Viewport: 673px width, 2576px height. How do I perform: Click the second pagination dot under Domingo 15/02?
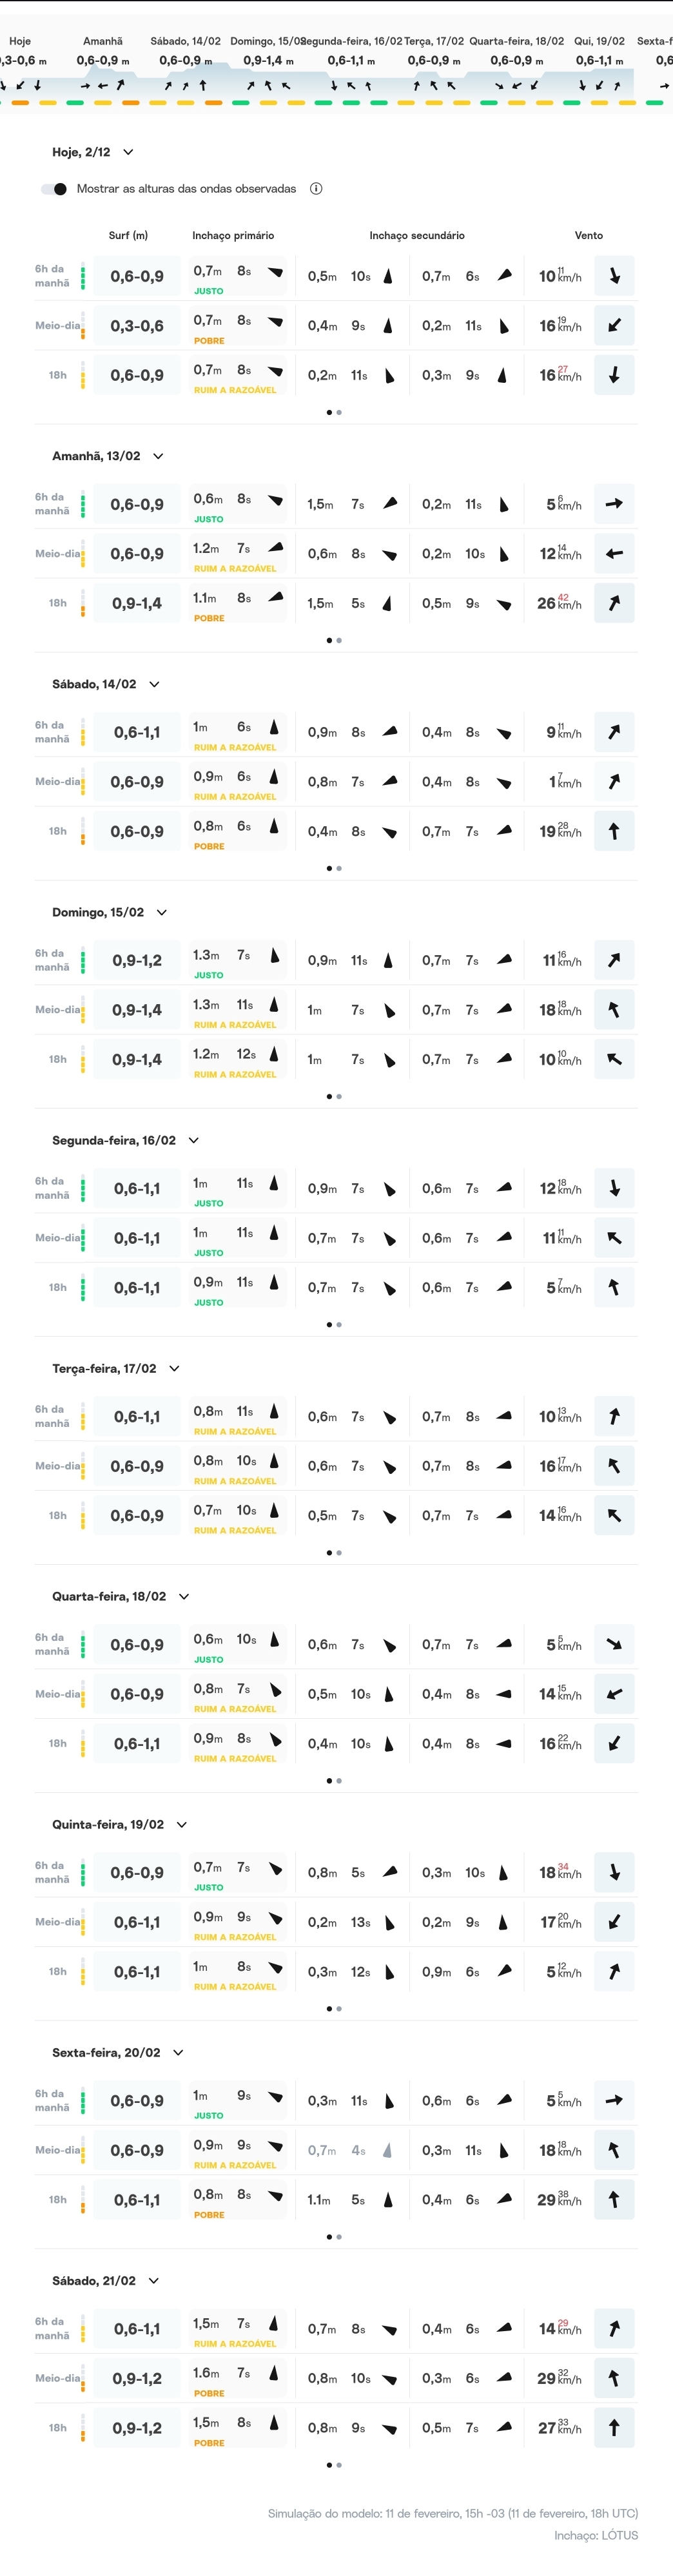pos(340,1096)
